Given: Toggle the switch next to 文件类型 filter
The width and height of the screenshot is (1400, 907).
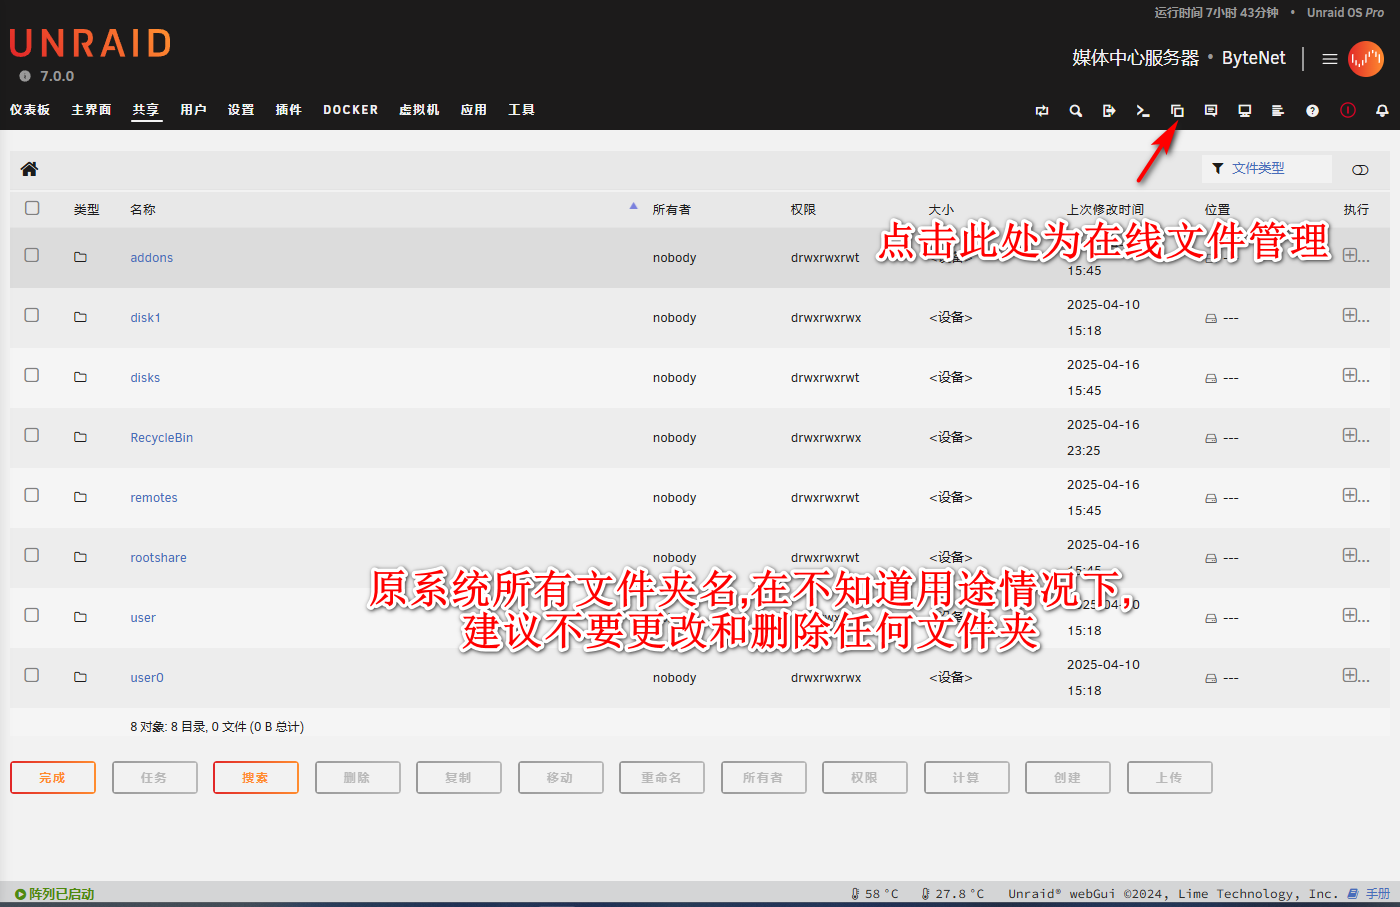Looking at the screenshot, I should [x=1360, y=170].
